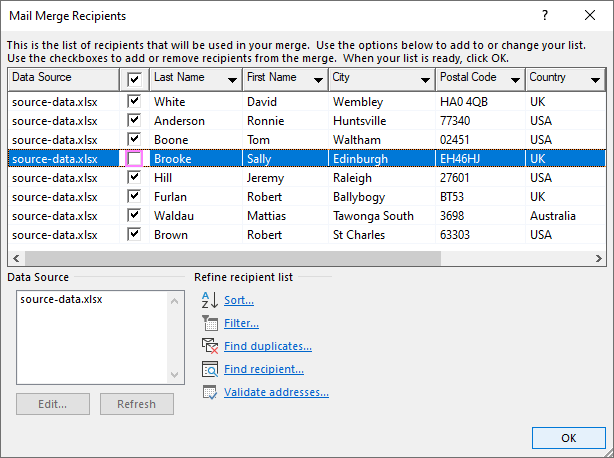This screenshot has width=614, height=458.
Task: Click the Sort A-Z icon
Action: tap(210, 300)
